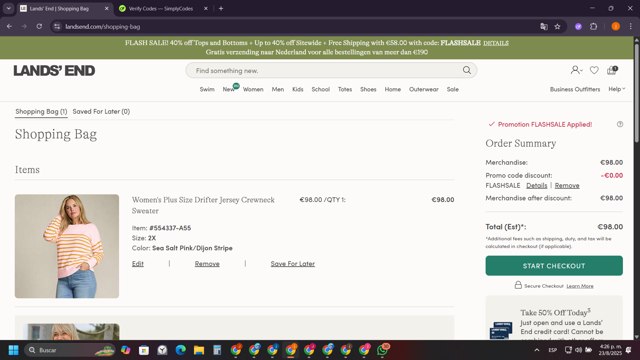Open the Kids menu
This screenshot has width=640, height=360.
tap(298, 89)
